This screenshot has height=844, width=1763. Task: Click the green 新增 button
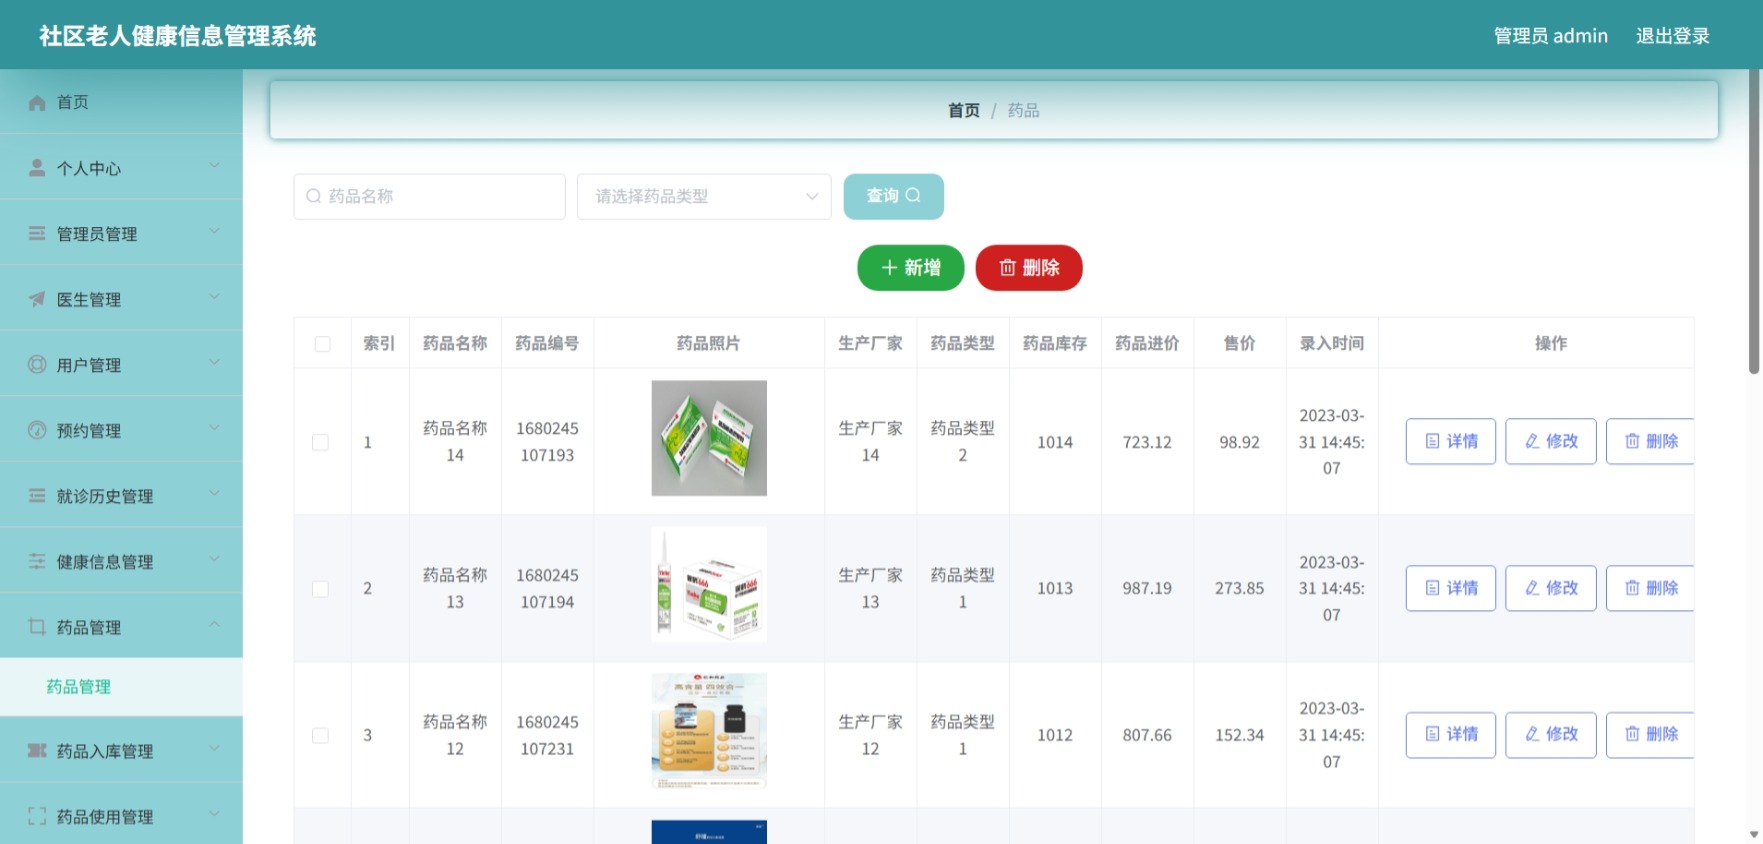[910, 268]
